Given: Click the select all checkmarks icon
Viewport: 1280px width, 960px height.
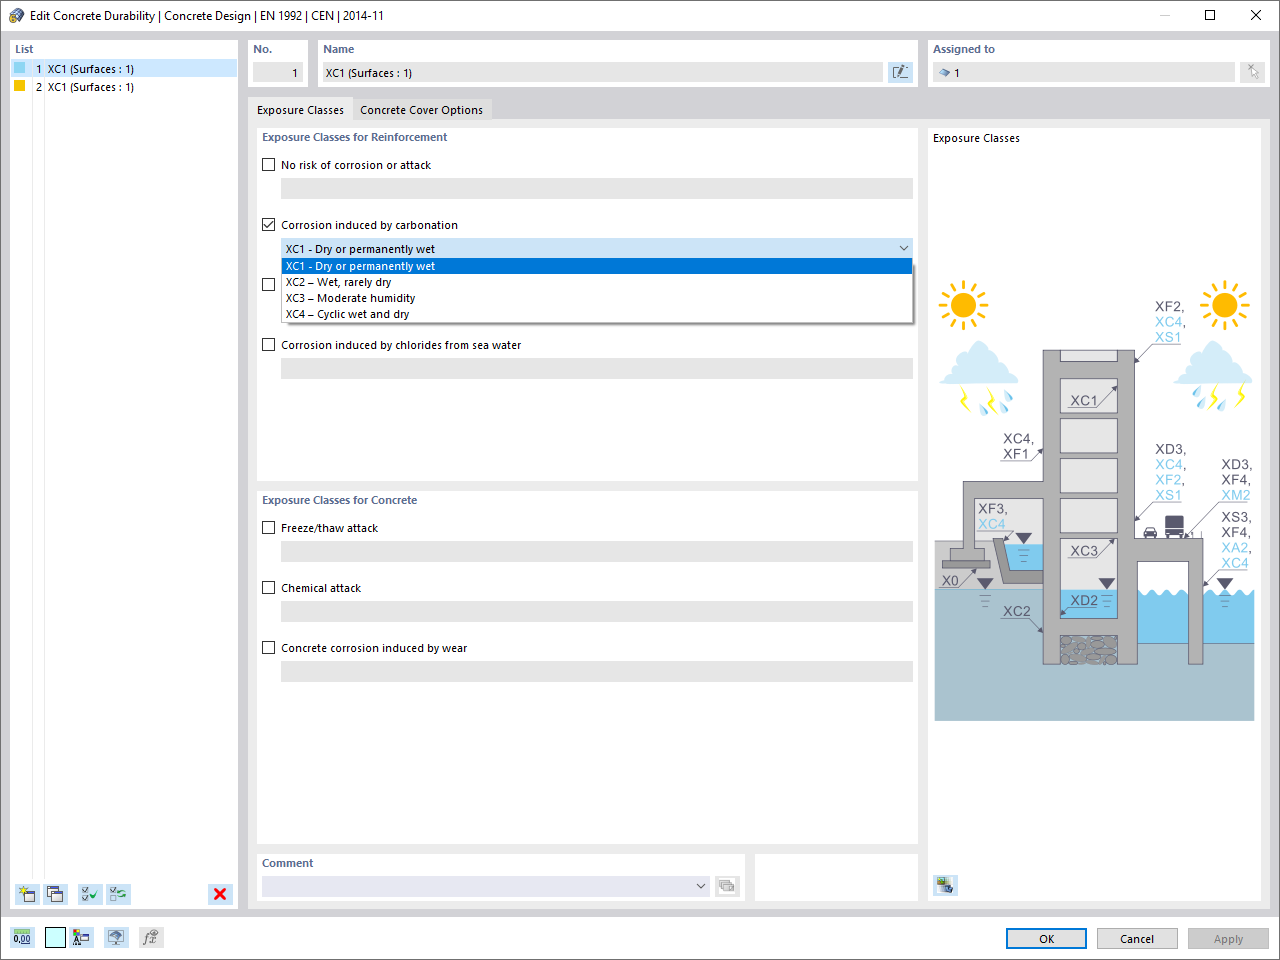Looking at the screenshot, I should (90, 894).
